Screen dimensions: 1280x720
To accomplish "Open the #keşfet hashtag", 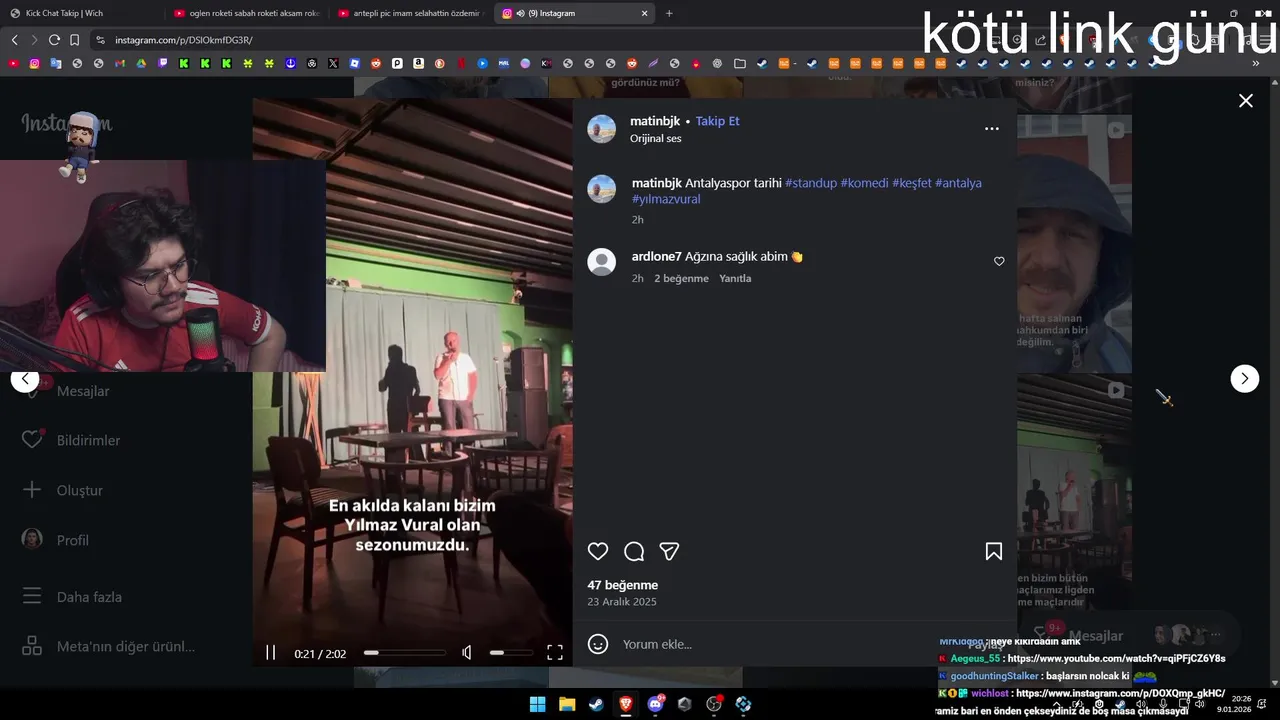I will tap(912, 183).
